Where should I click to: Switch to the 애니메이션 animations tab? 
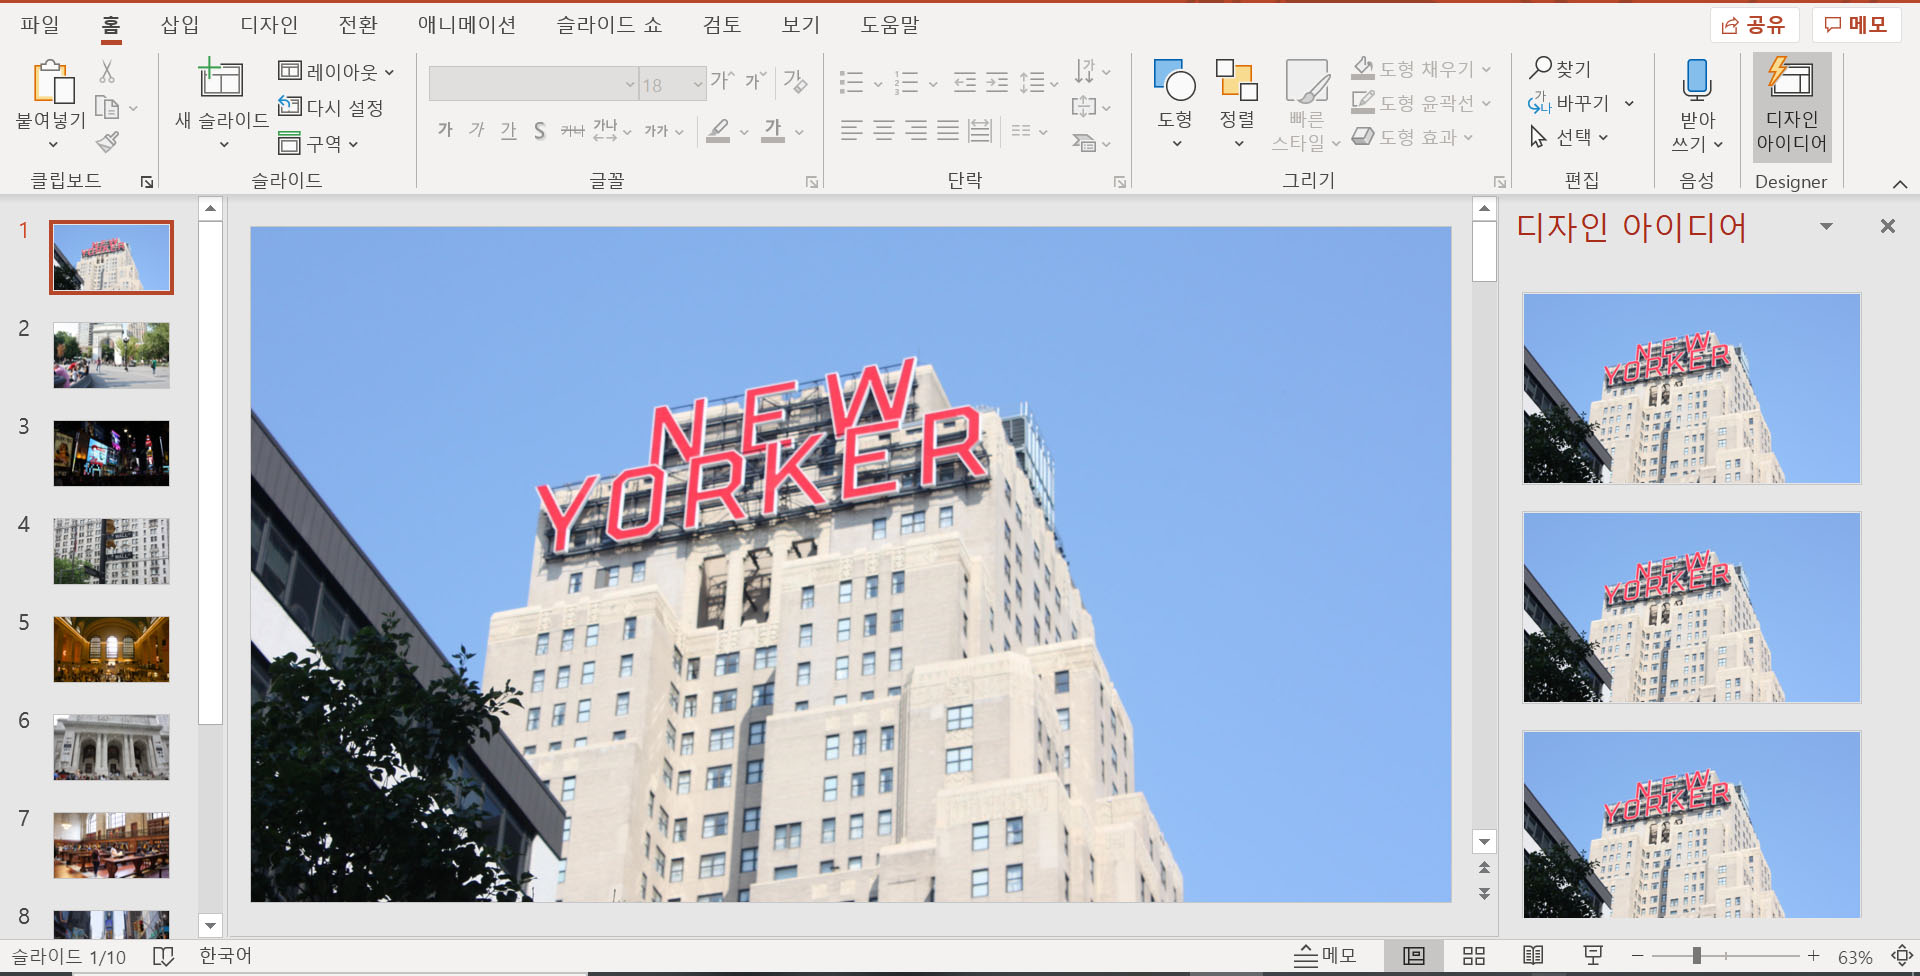click(x=466, y=25)
